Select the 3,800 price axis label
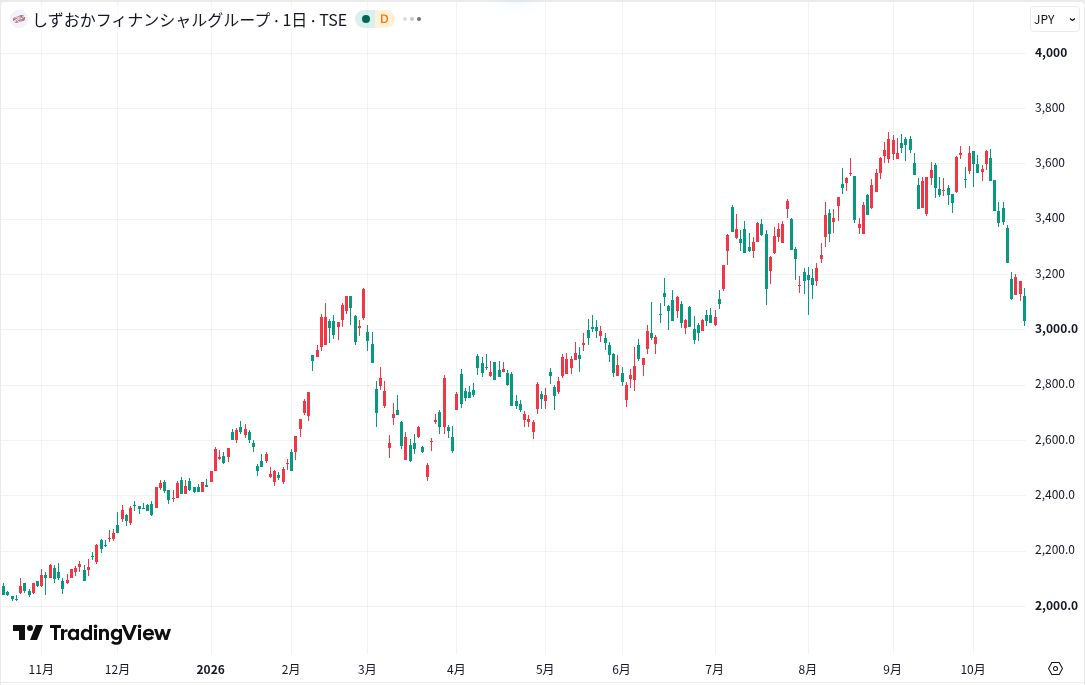Image resolution: width=1085 pixels, height=685 pixels. click(1050, 108)
